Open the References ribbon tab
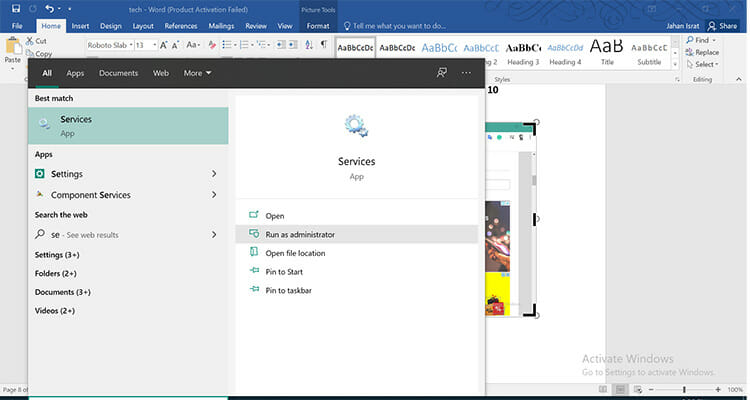The width and height of the screenshot is (750, 400). click(181, 26)
